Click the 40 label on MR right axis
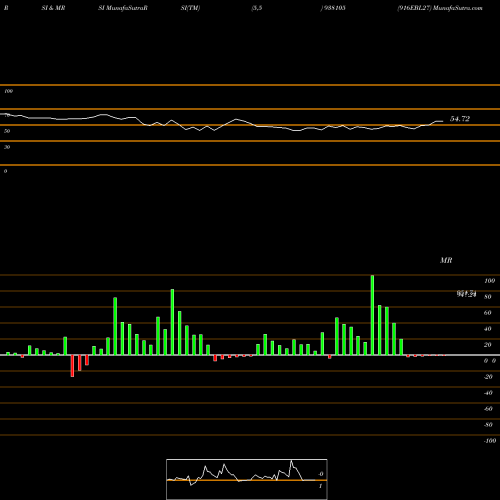Image resolution: width=500 pixels, height=500 pixels. click(x=488, y=329)
